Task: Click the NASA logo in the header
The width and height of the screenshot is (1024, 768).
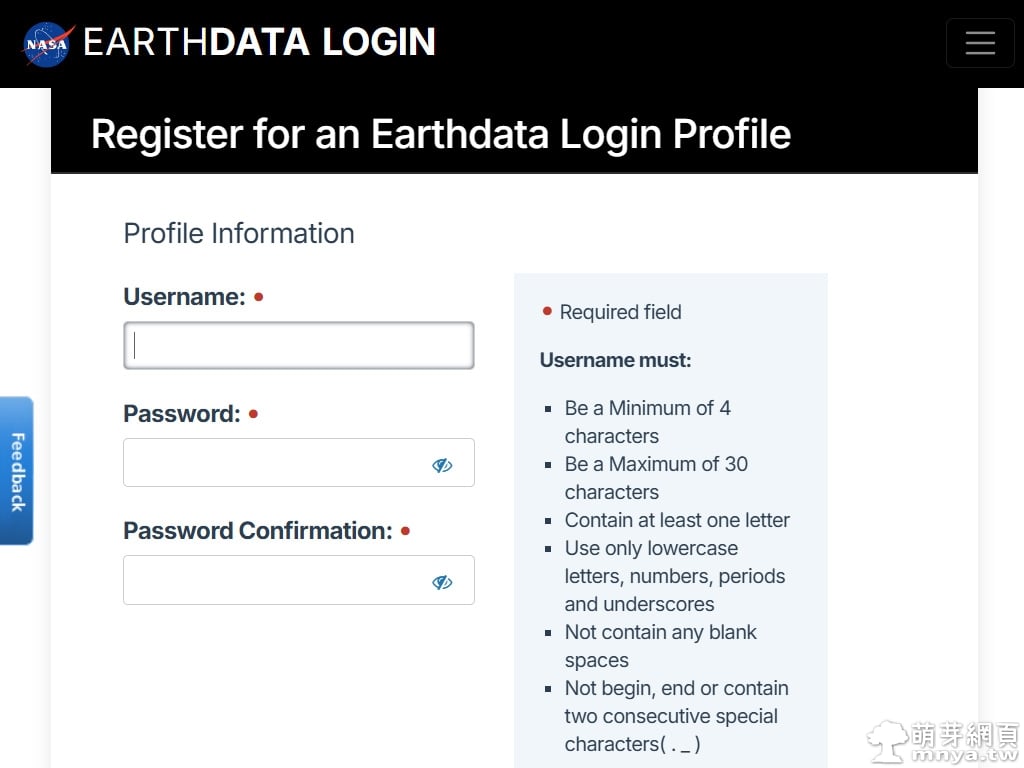Action: (48, 45)
